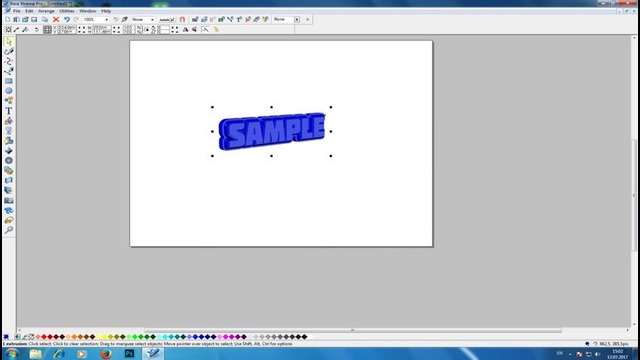The height and width of the screenshot is (360, 640).
Task: Select the Ellipse tool
Action: tap(9, 91)
